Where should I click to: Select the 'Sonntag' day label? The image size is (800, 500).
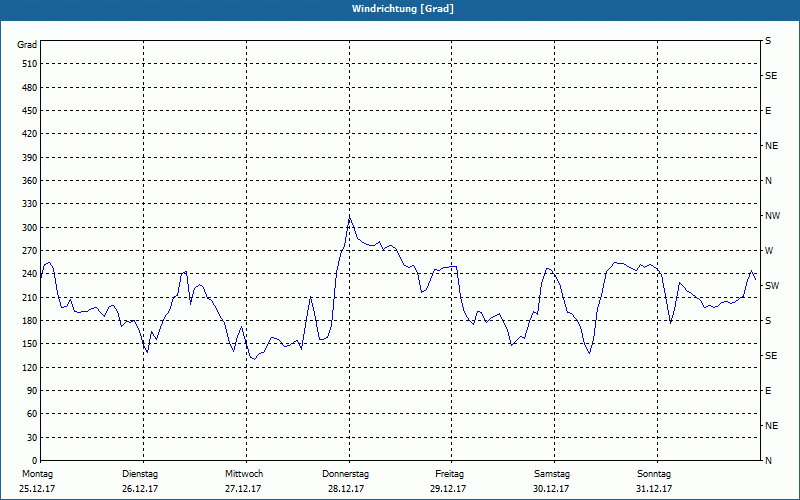654,474
